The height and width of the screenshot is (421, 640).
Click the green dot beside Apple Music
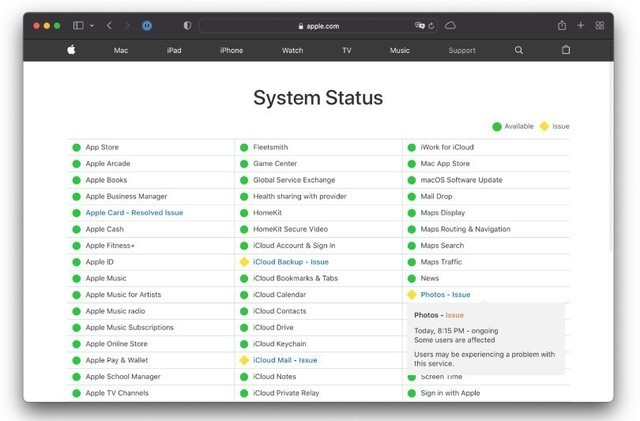pos(76,278)
